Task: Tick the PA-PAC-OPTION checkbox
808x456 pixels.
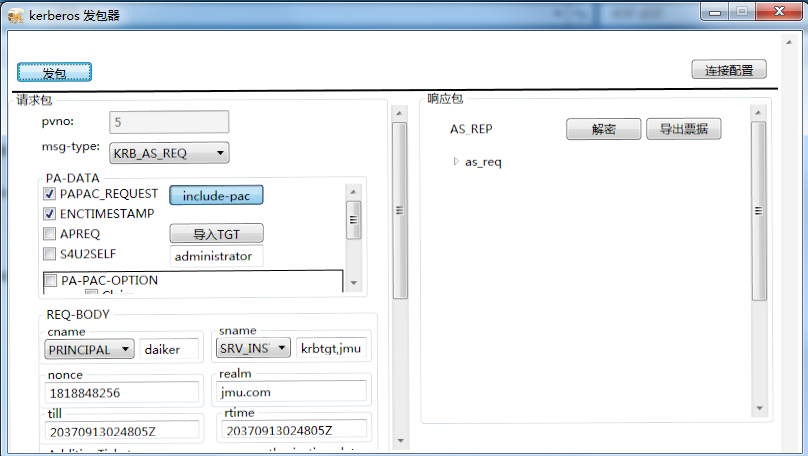Action: coord(50,280)
